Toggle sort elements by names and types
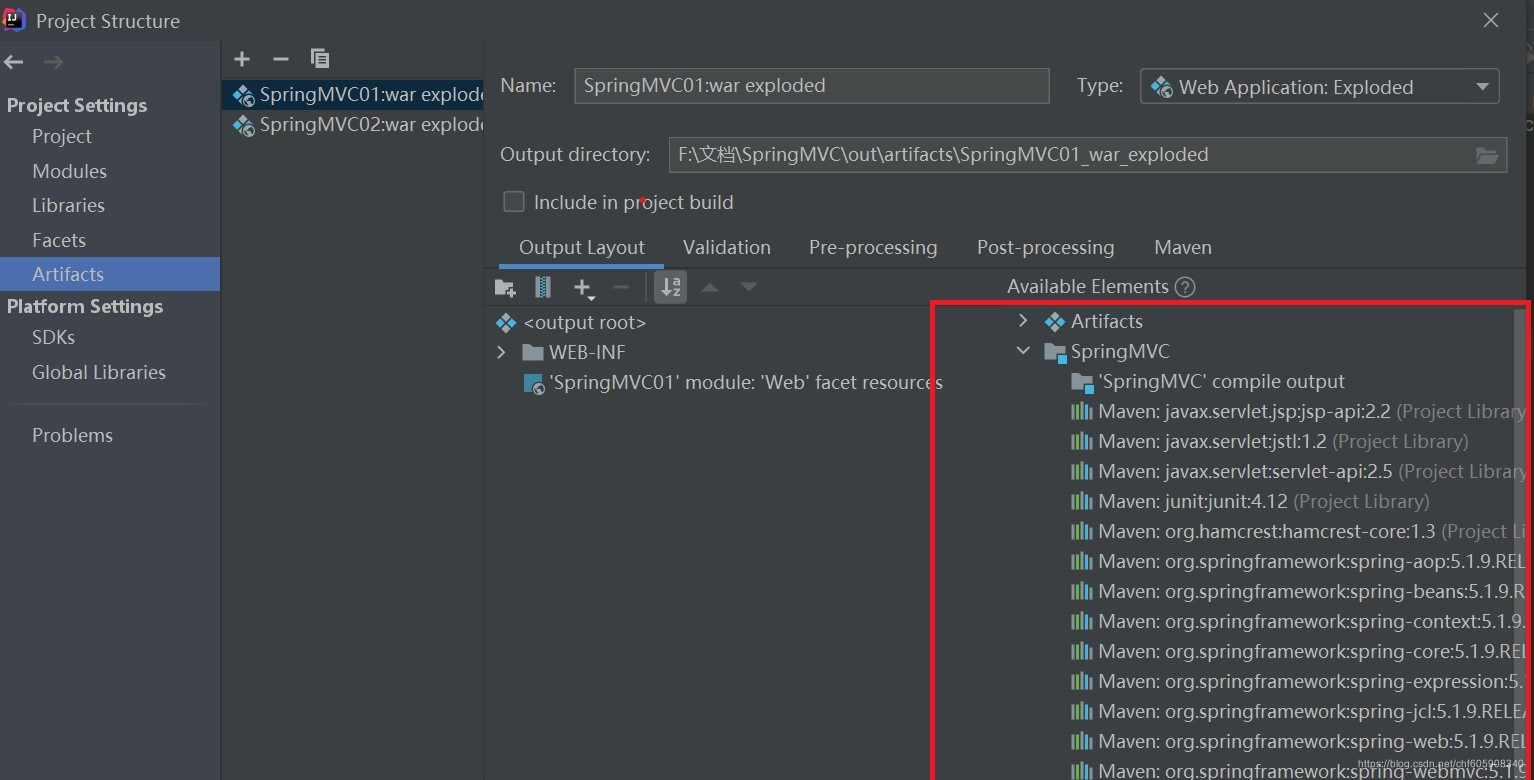Image resolution: width=1534 pixels, height=780 pixels. click(670, 288)
